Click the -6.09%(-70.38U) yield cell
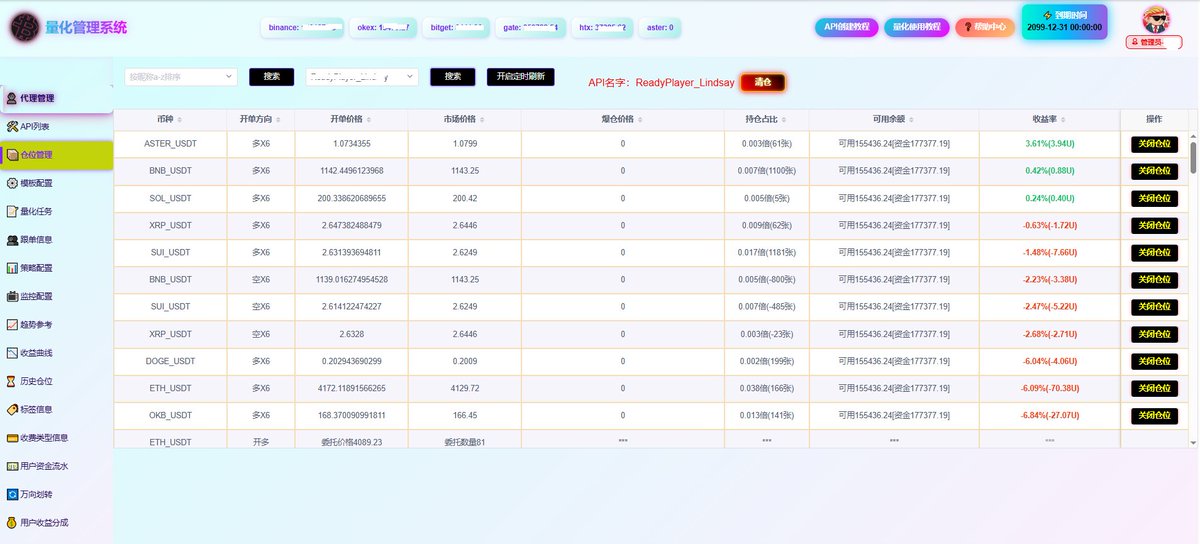The image size is (1200, 544). (1050, 388)
